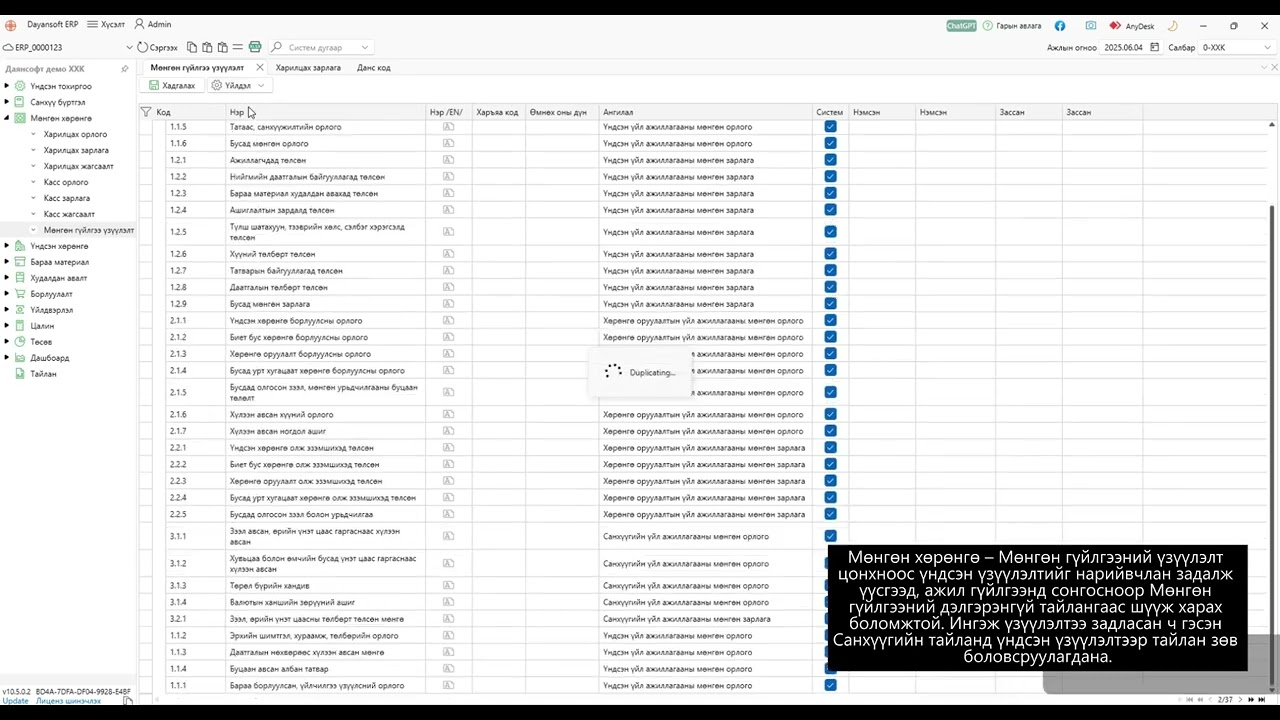1280x720 pixels.
Task: Open Харилцах орлого in the sidebar
Action: click(x=75, y=134)
